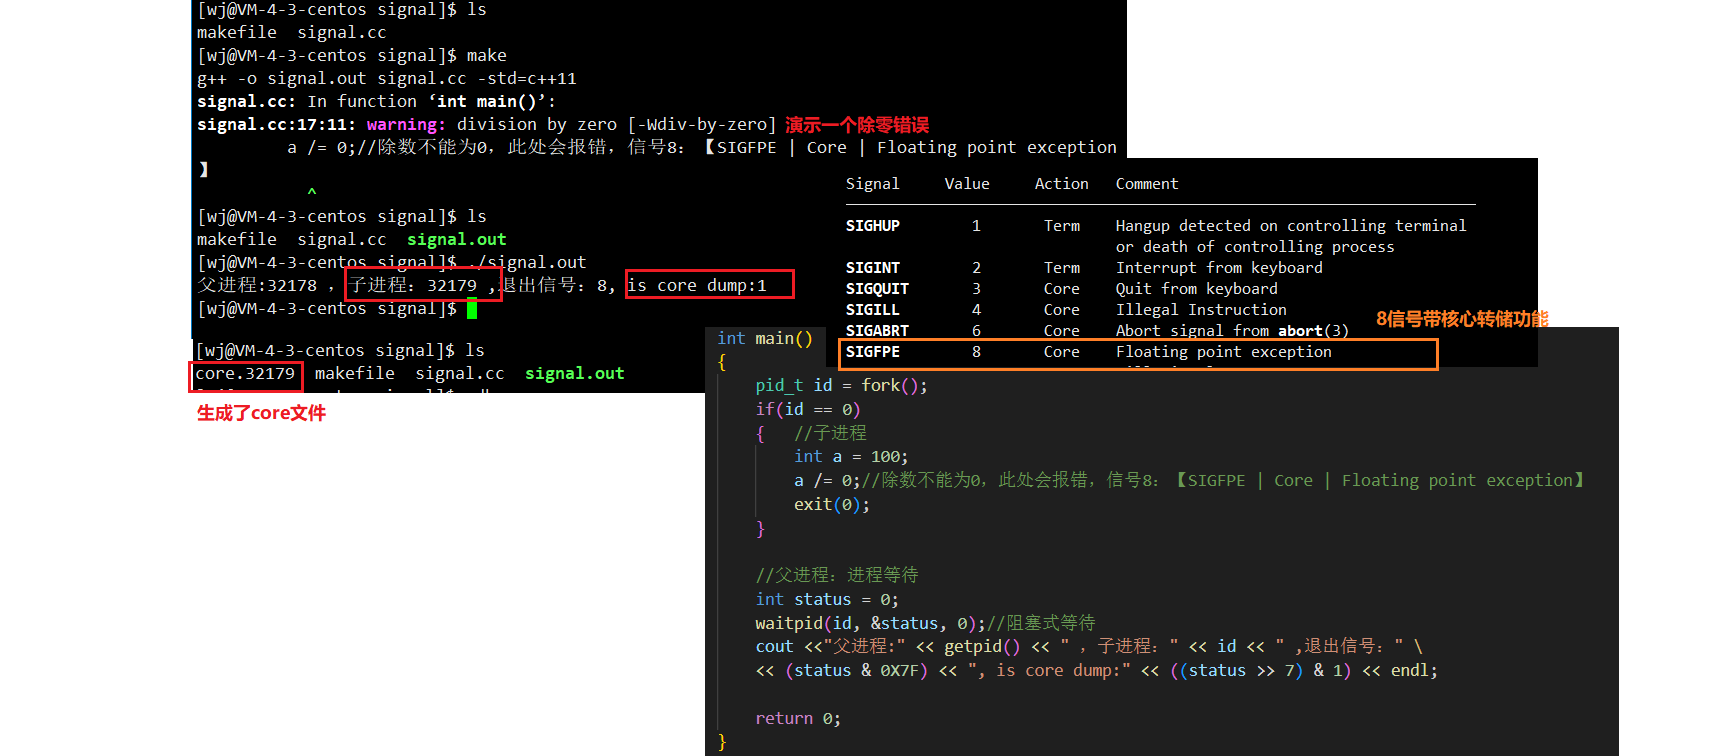Click 'int a = 100;' code line
Image resolution: width=1736 pixels, height=756 pixels.
point(851,457)
